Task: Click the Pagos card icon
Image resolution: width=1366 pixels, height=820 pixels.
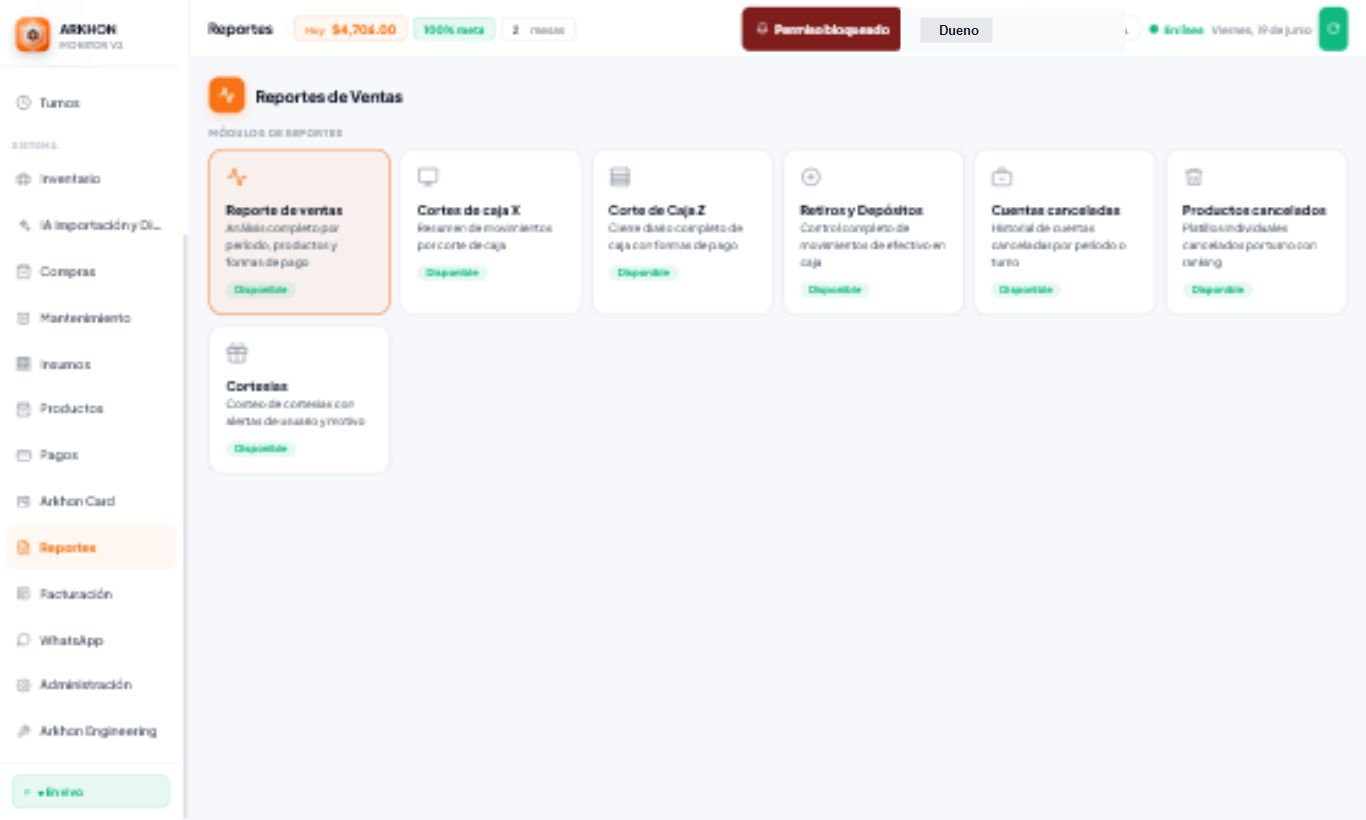Action: [24, 455]
